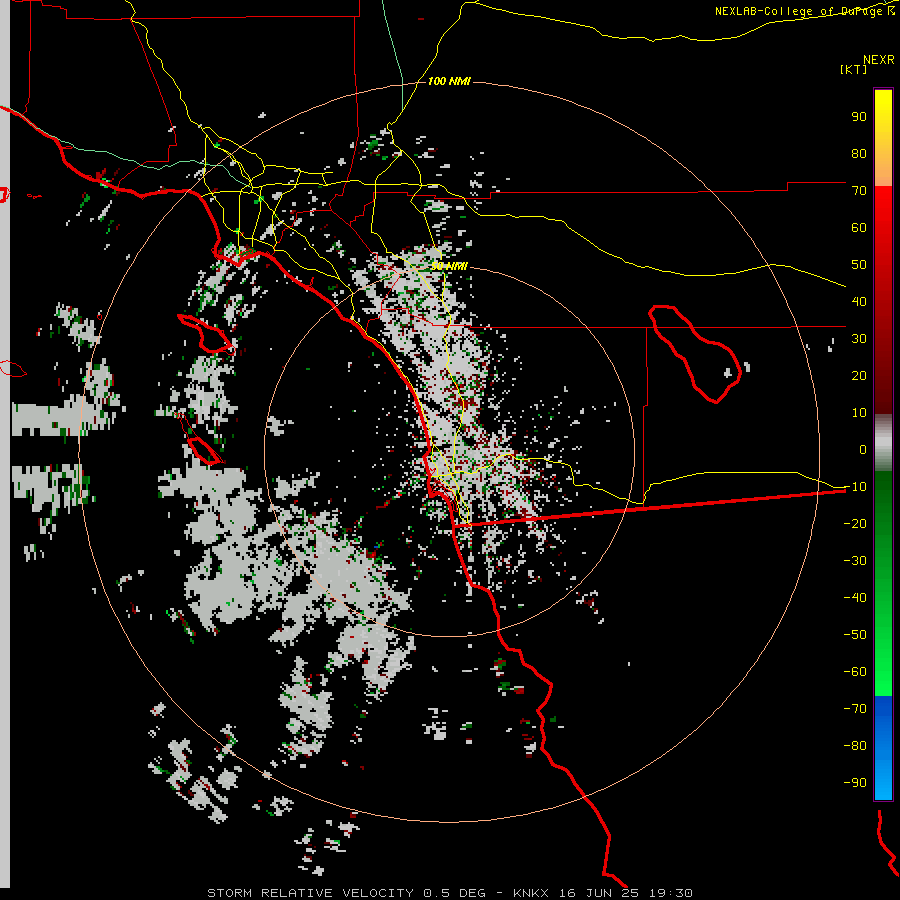
Task: Click the 0 value on velocity scale
Action: [x=863, y=449]
